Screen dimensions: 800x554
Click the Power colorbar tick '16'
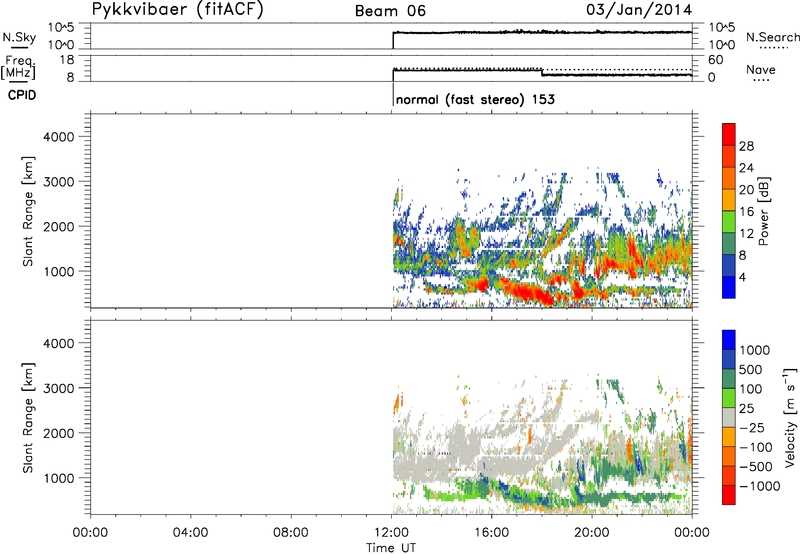pyautogui.click(x=746, y=212)
